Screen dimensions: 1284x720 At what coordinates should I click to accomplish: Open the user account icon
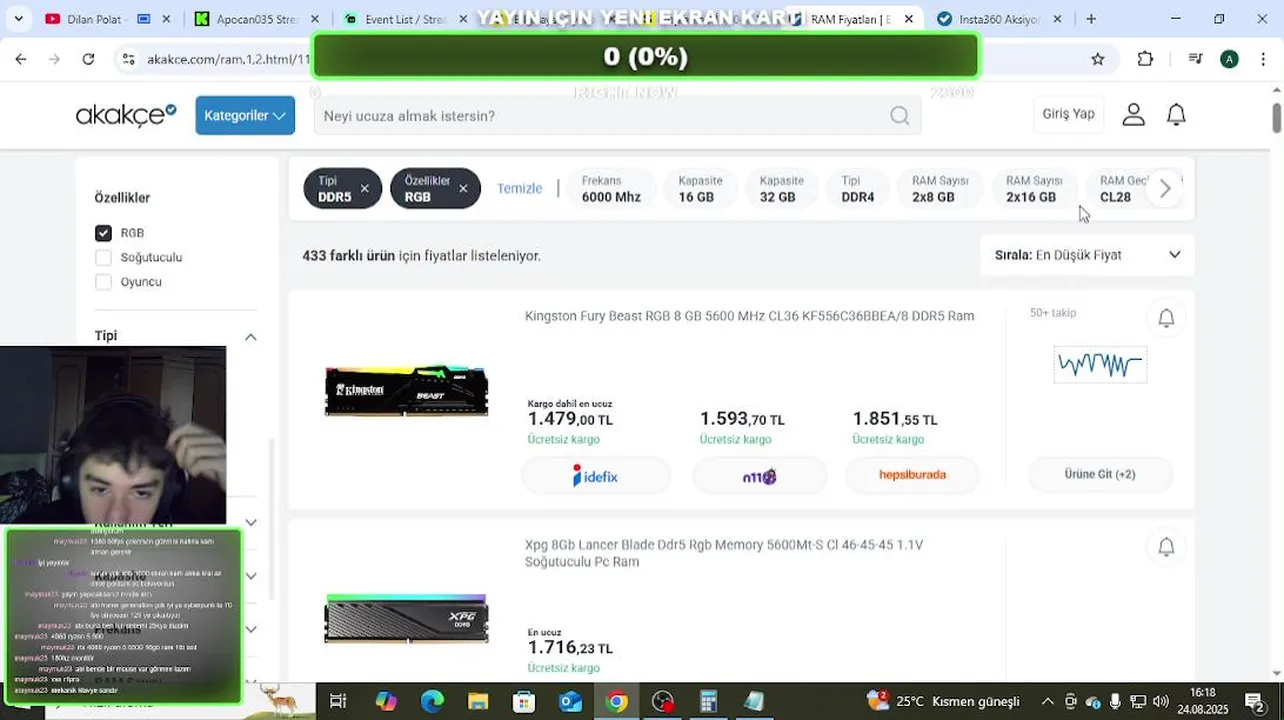(x=1133, y=115)
